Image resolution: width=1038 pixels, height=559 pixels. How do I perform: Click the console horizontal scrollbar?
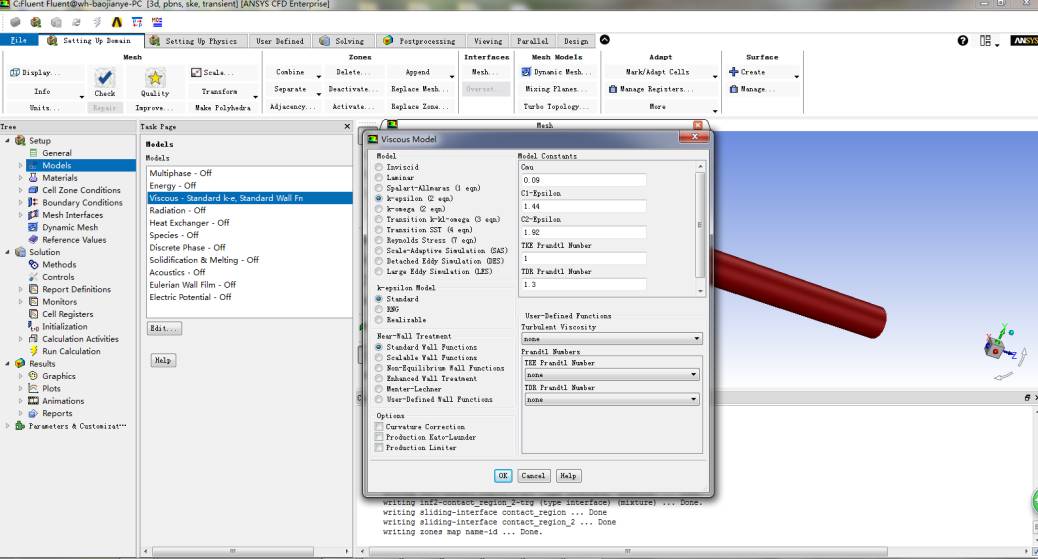628,551
